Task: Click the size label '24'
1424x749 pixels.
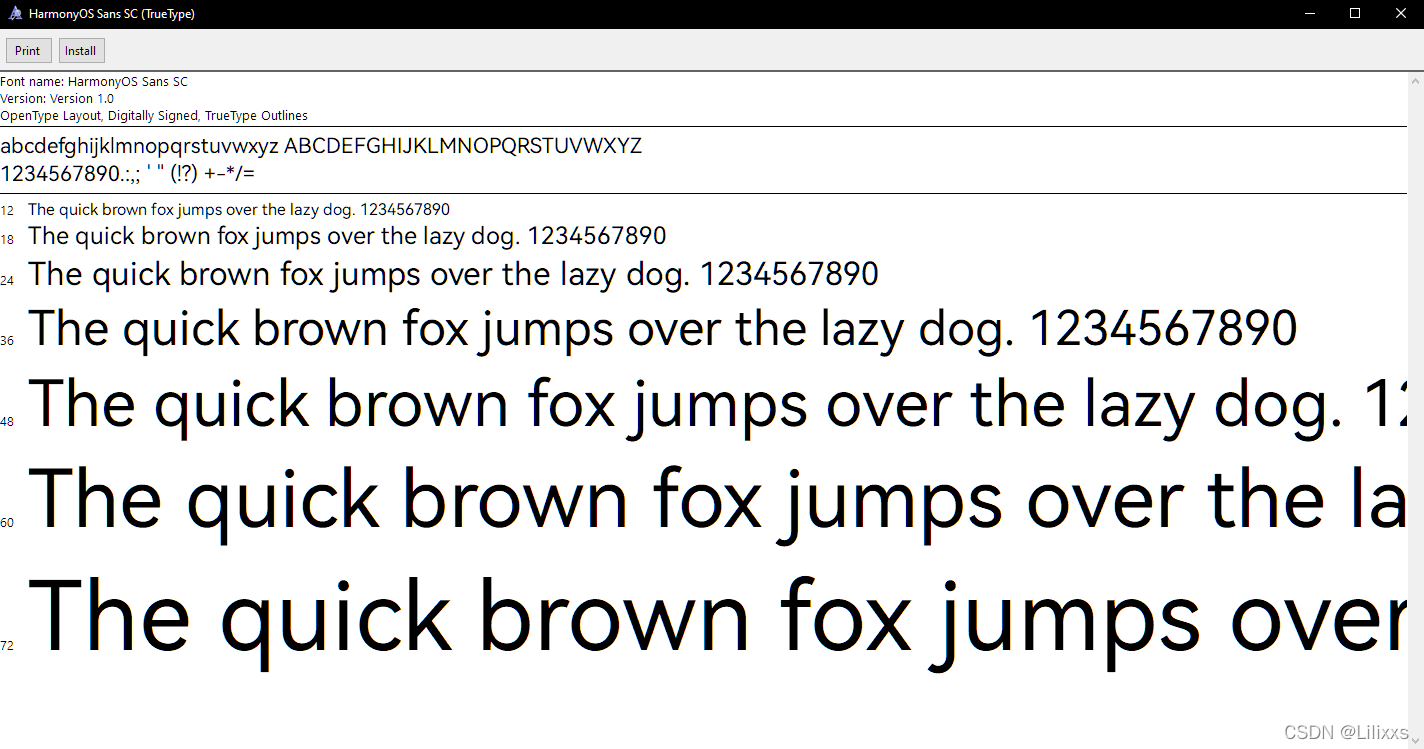Action: point(8,280)
